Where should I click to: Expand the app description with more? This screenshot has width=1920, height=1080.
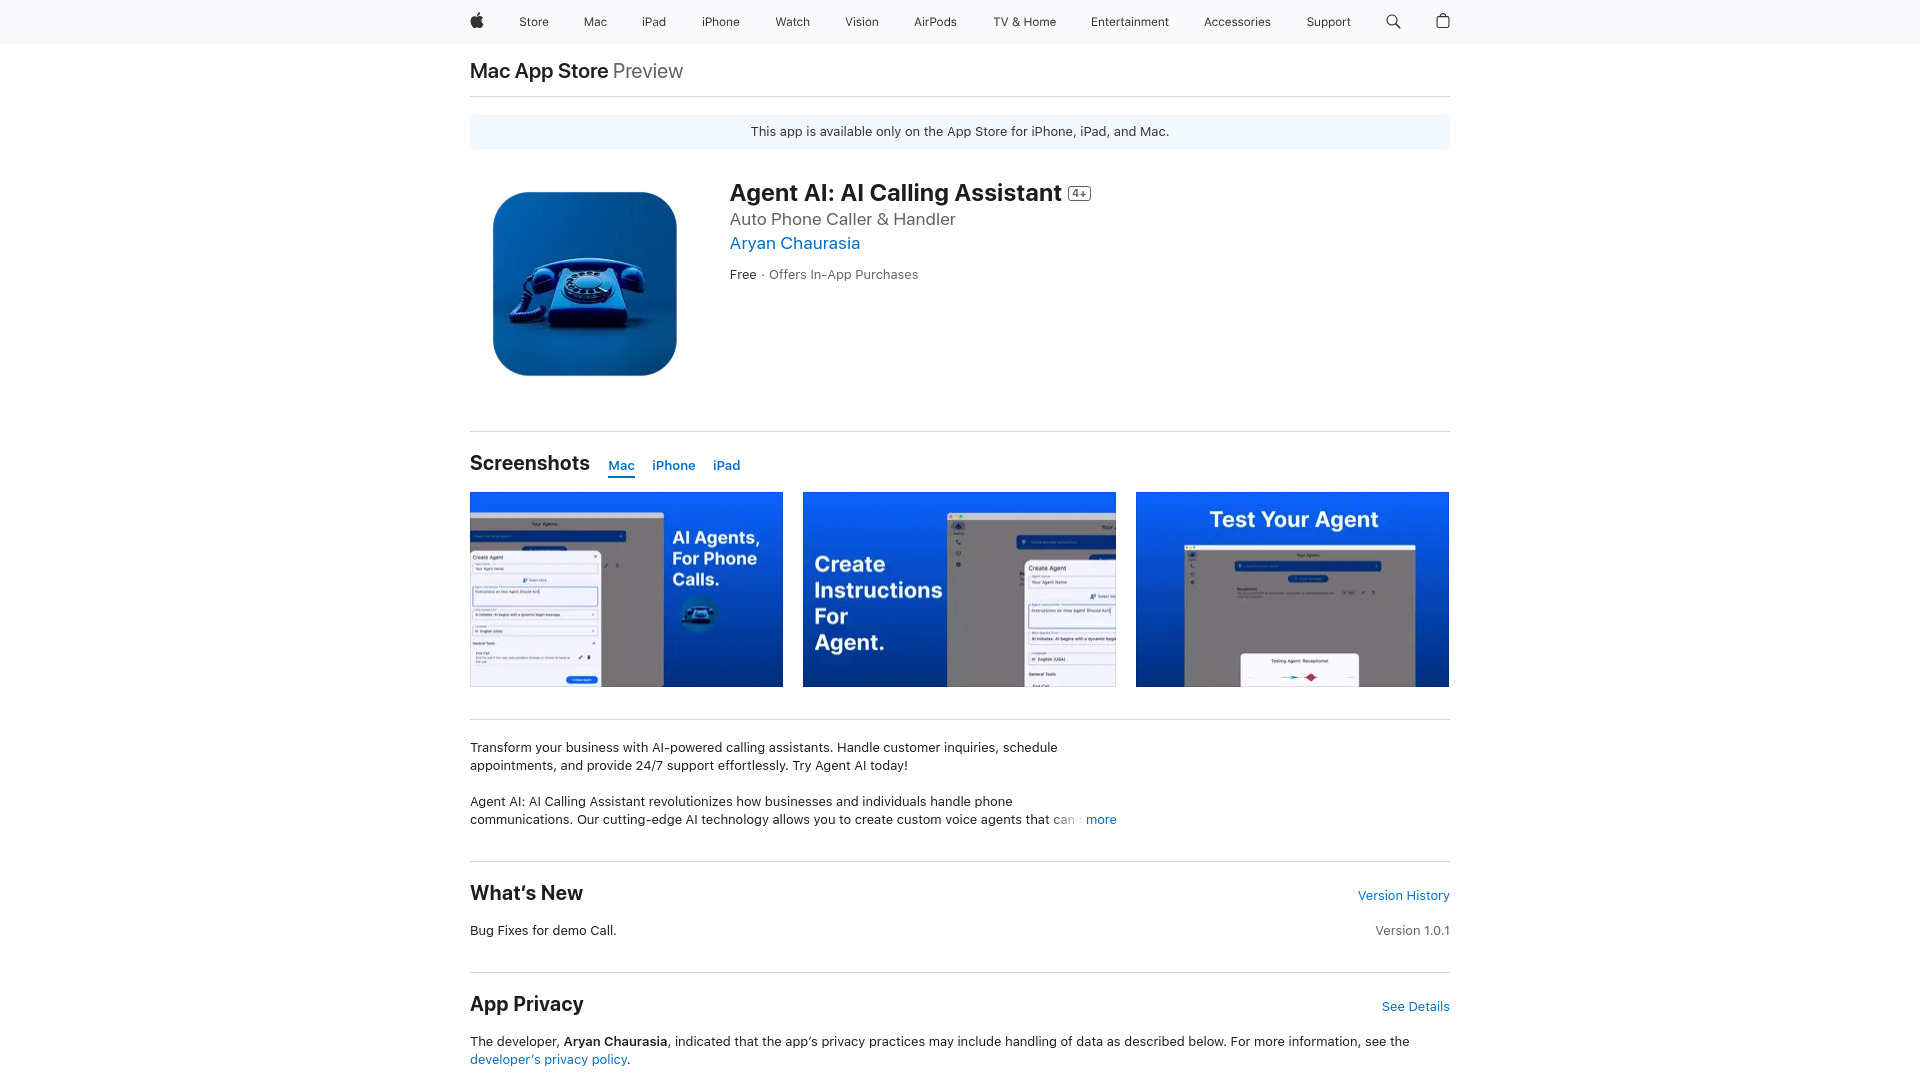click(x=1101, y=819)
